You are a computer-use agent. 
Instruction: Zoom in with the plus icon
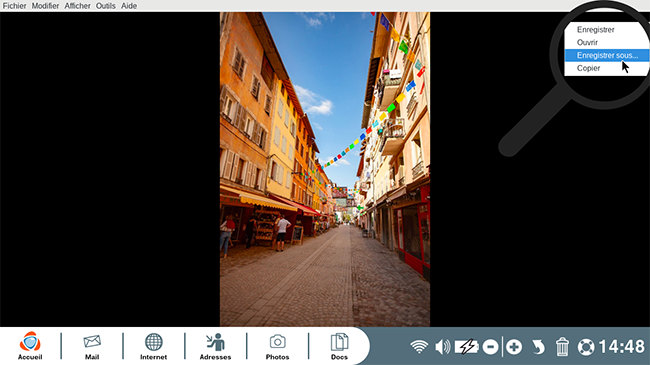pos(514,346)
